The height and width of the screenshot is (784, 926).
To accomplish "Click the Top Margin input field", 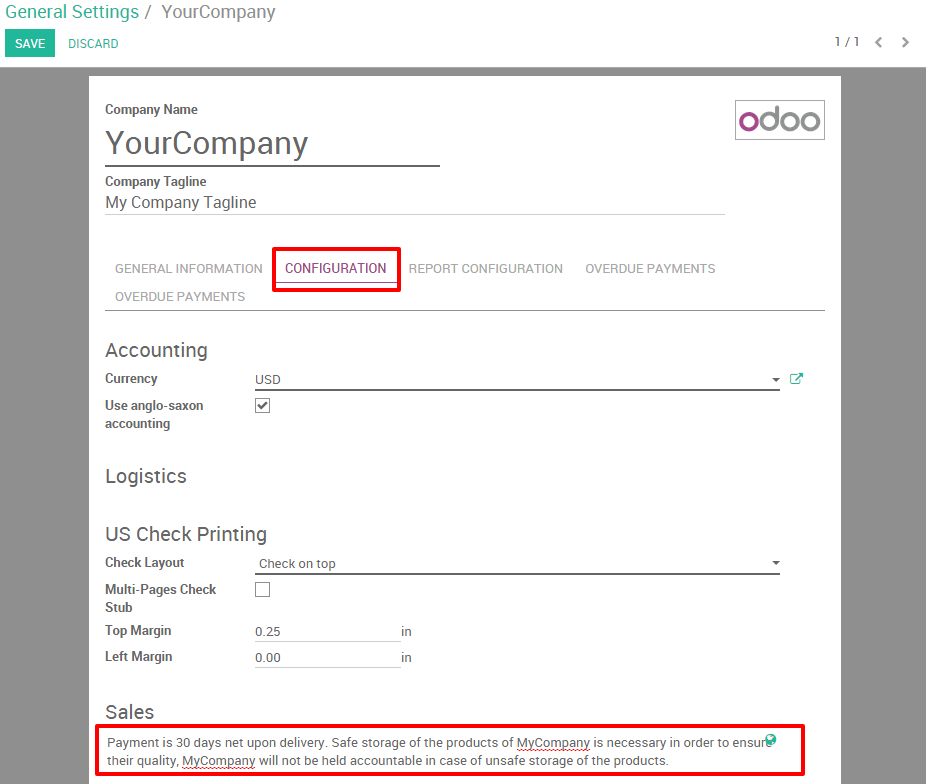I will pyautogui.click(x=327, y=632).
